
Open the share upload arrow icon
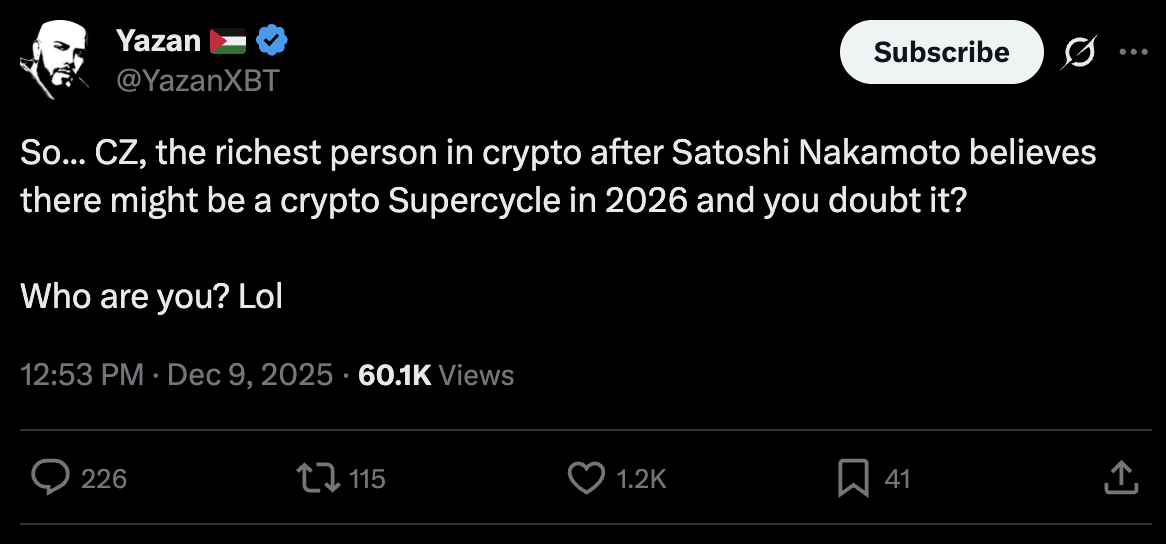click(1120, 479)
